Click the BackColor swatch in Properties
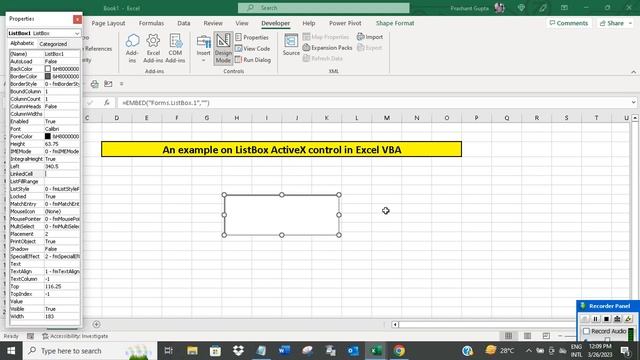640x360 pixels. click(48, 69)
